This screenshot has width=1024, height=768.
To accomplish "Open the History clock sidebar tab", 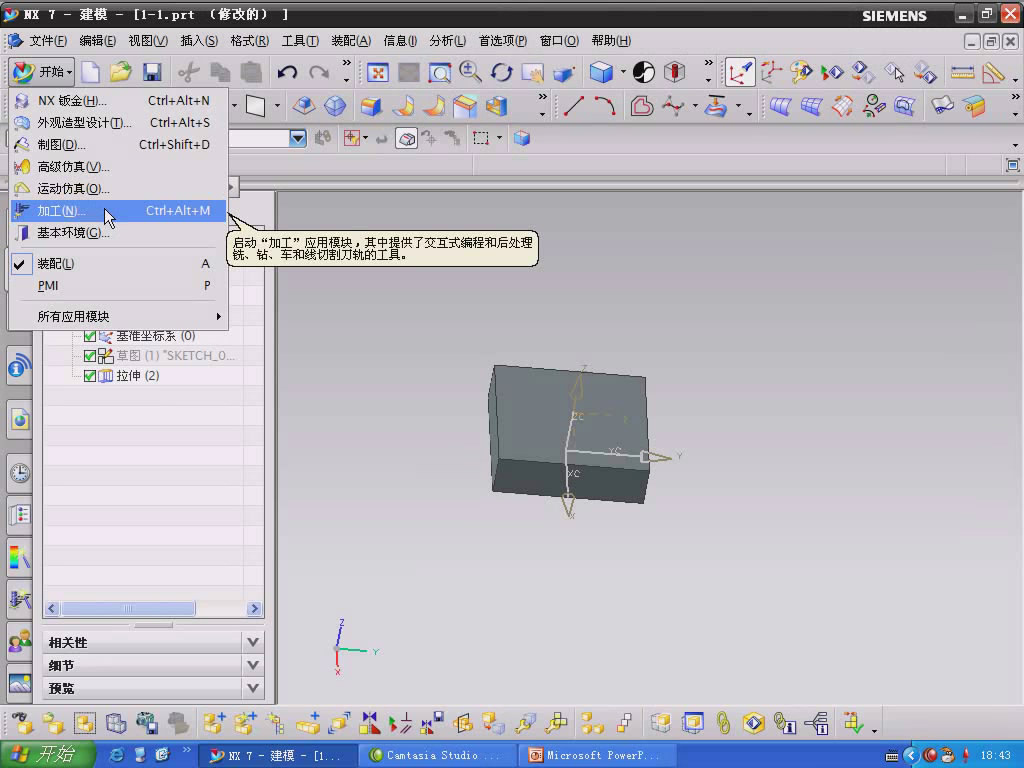I will pos(20,472).
